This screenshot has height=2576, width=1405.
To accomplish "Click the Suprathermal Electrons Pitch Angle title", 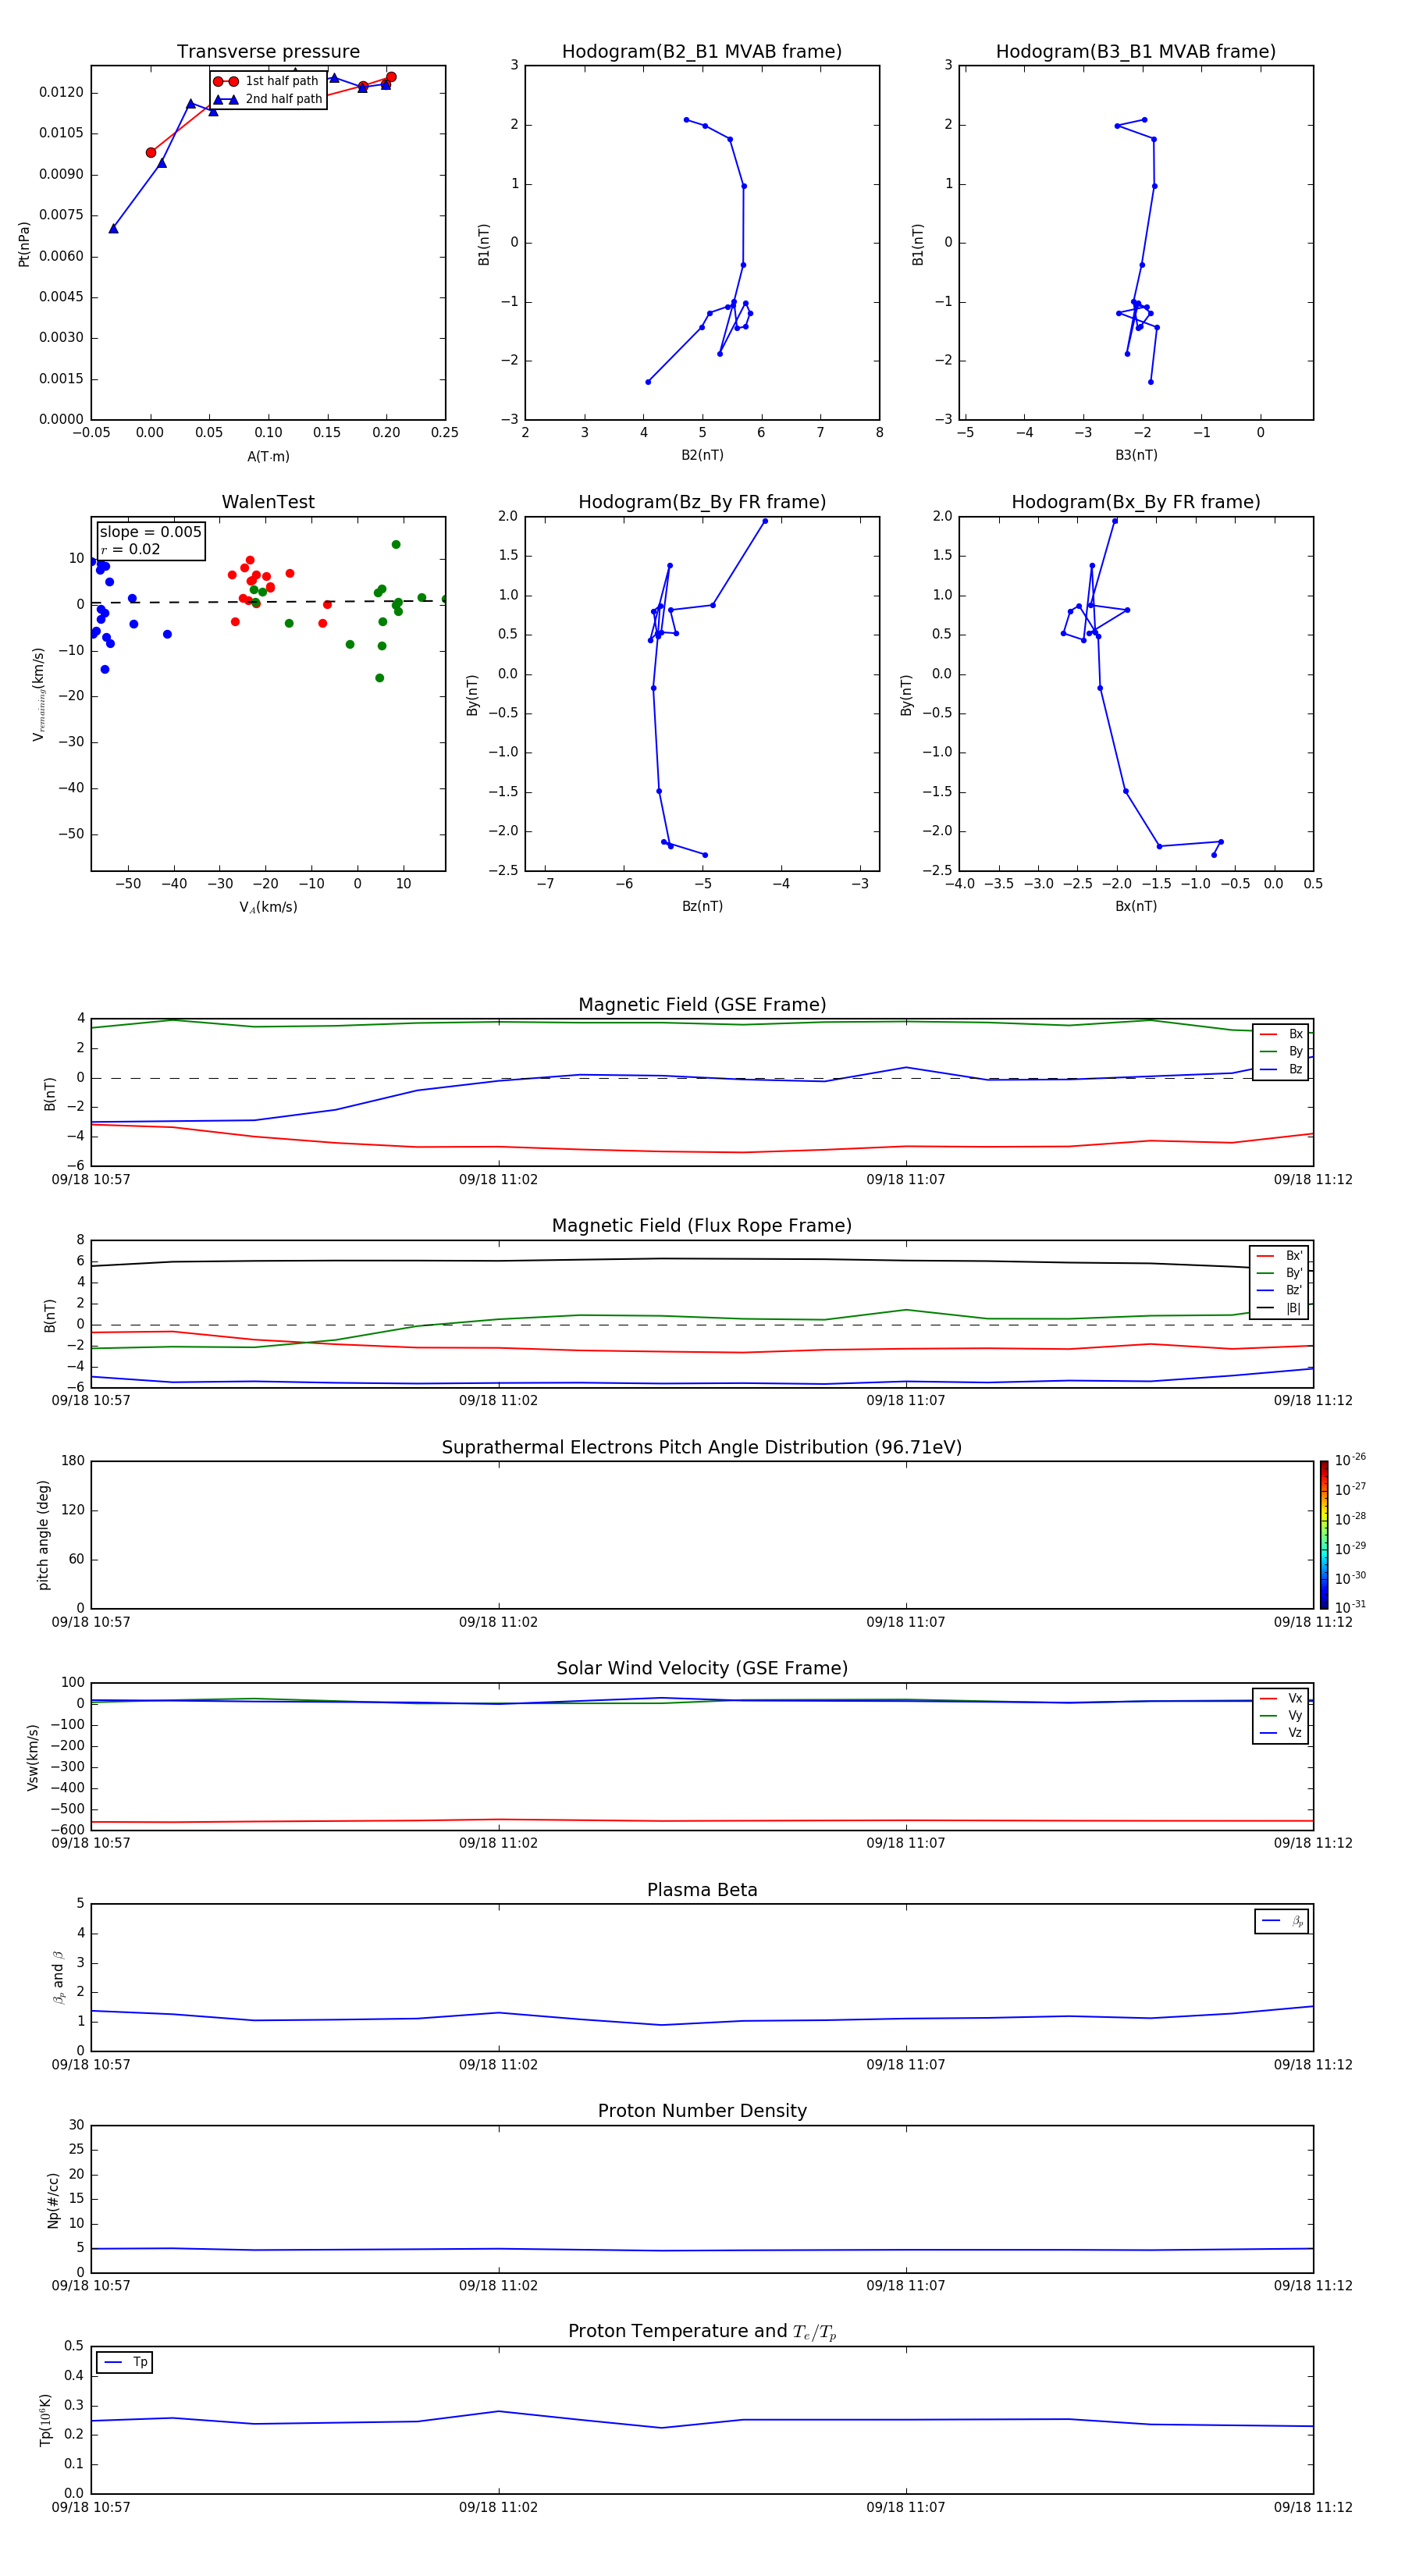I will 702,1448.
